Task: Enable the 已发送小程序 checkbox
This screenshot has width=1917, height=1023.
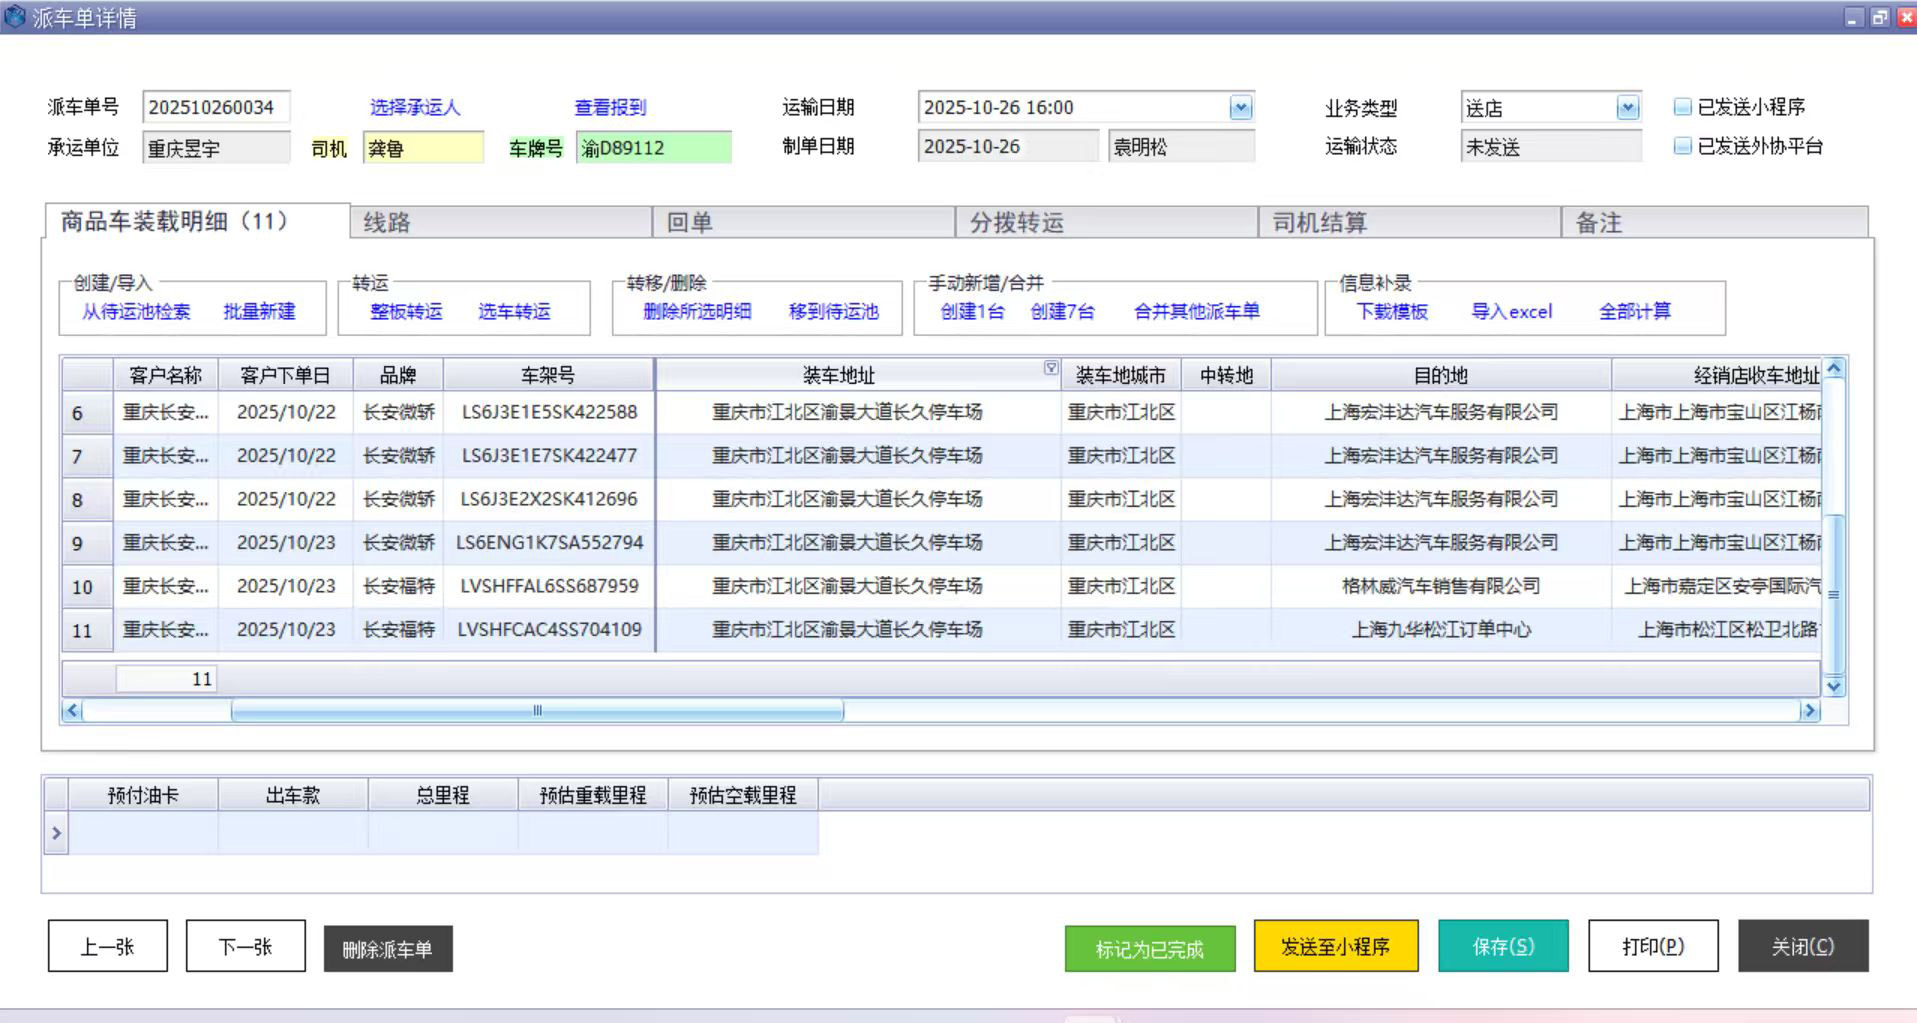Action: (x=1683, y=107)
